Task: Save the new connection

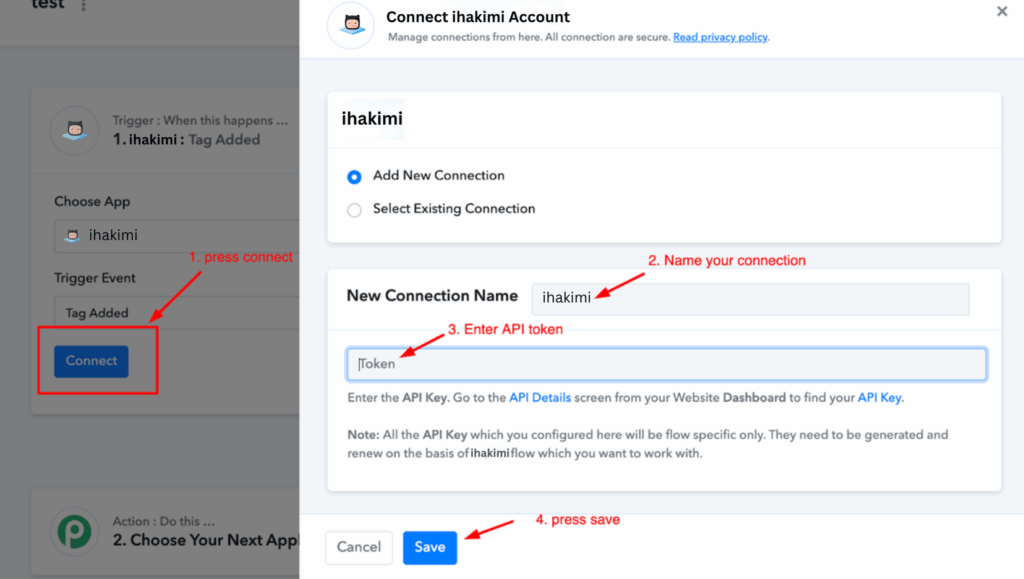Action: click(430, 547)
